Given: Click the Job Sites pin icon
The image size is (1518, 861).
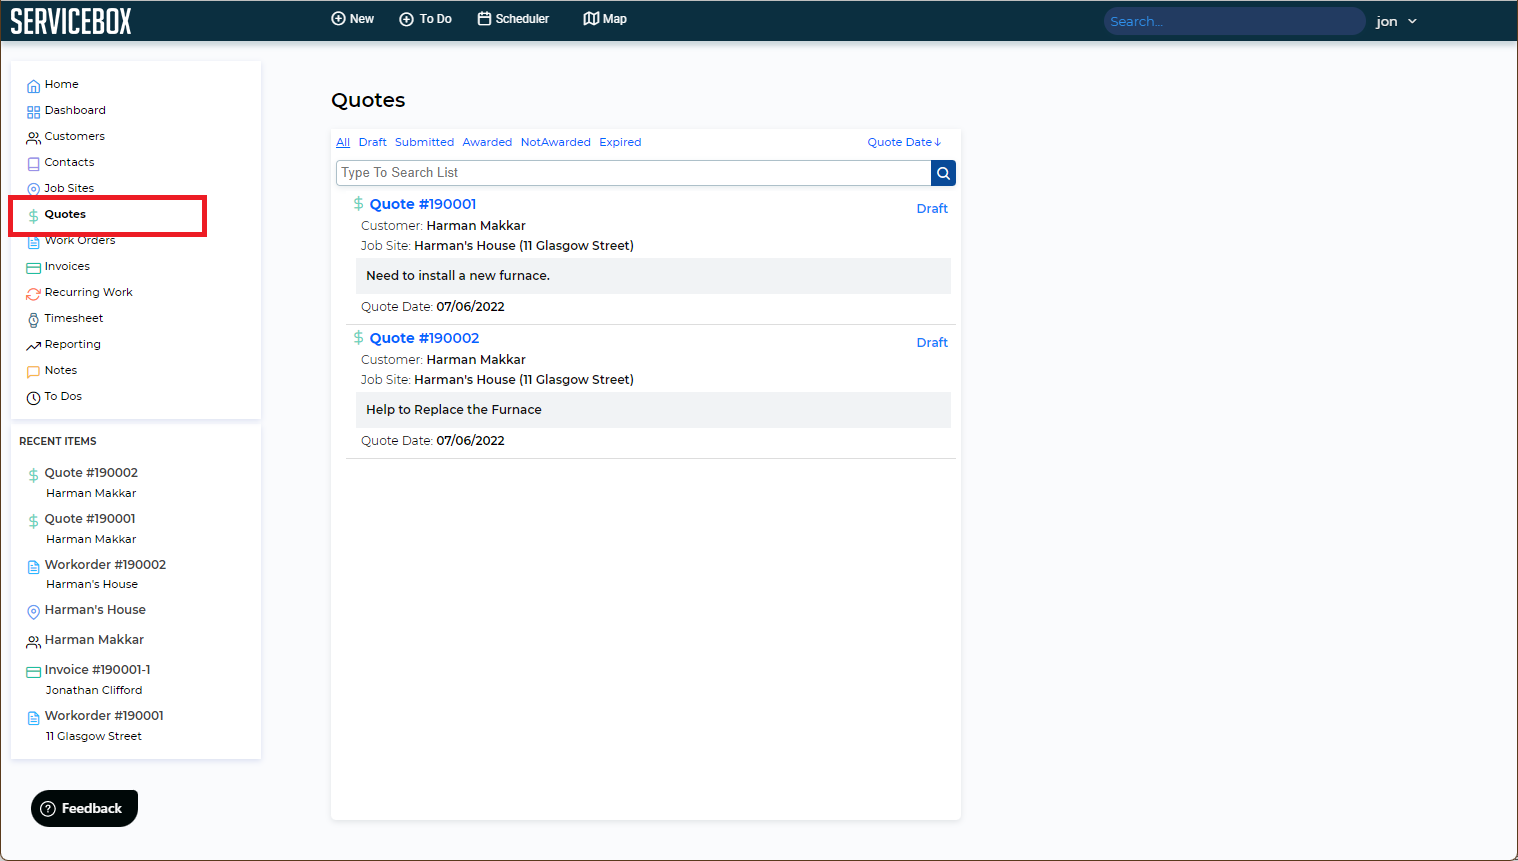Looking at the screenshot, I should point(33,189).
